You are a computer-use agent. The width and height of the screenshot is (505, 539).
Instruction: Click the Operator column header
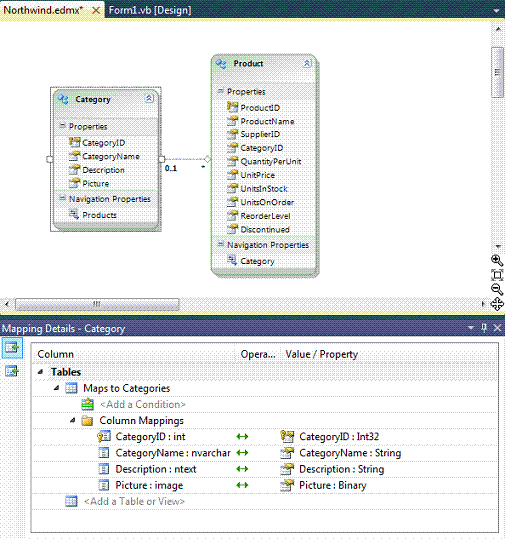pyautogui.click(x=258, y=354)
